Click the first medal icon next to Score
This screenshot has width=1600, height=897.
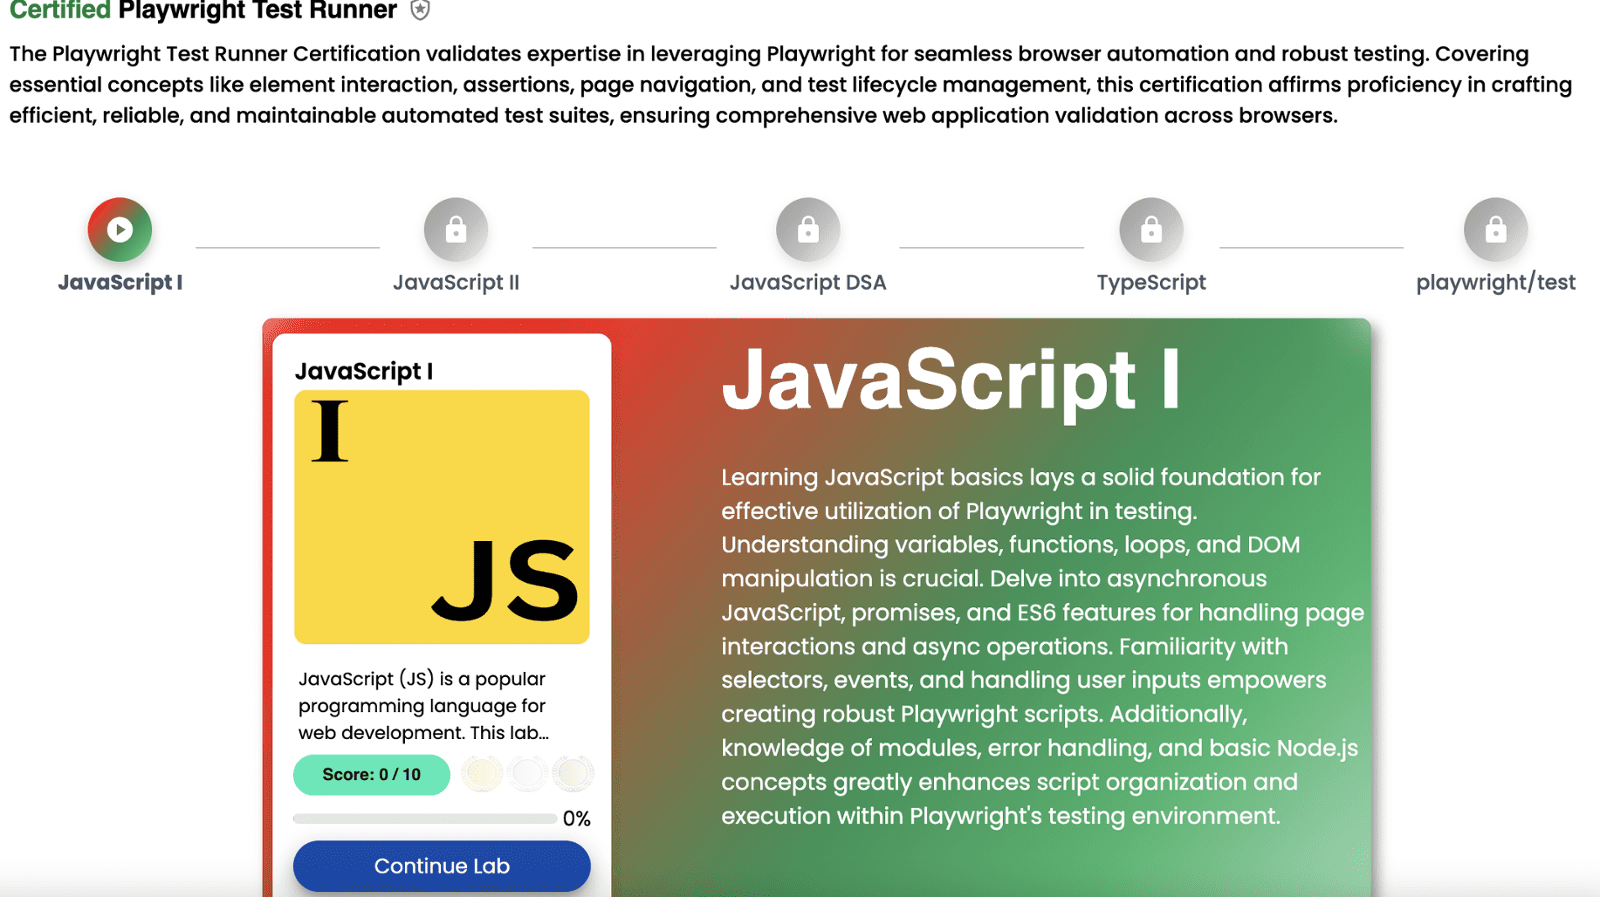[482, 774]
